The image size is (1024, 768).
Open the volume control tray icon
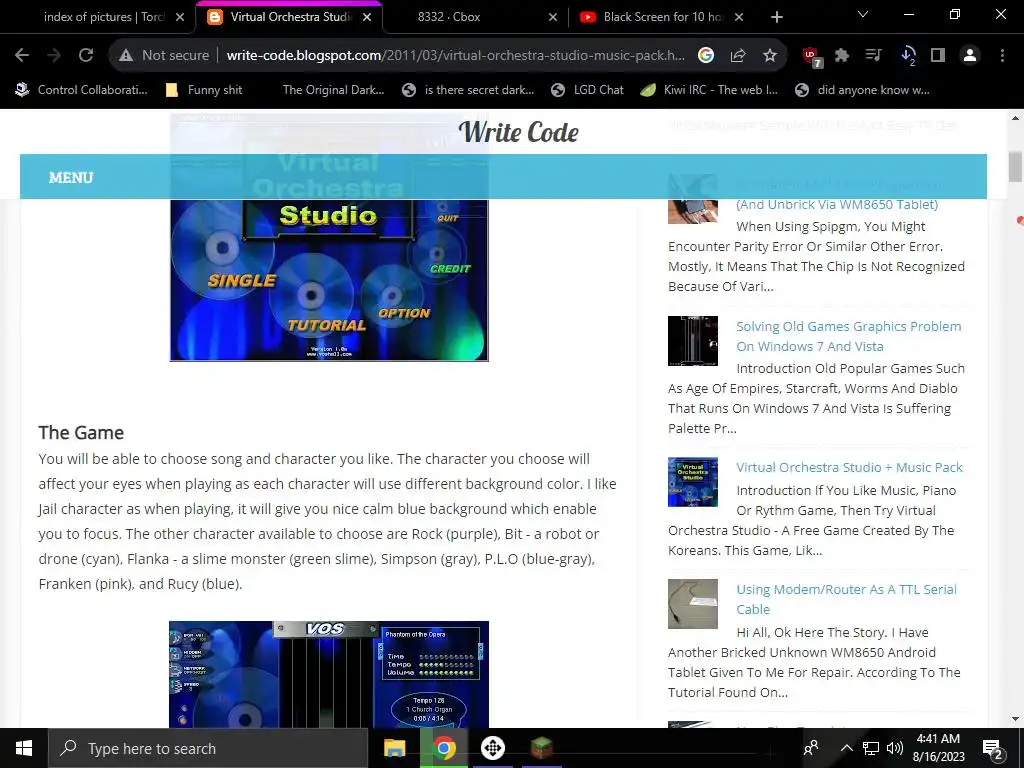(895, 748)
